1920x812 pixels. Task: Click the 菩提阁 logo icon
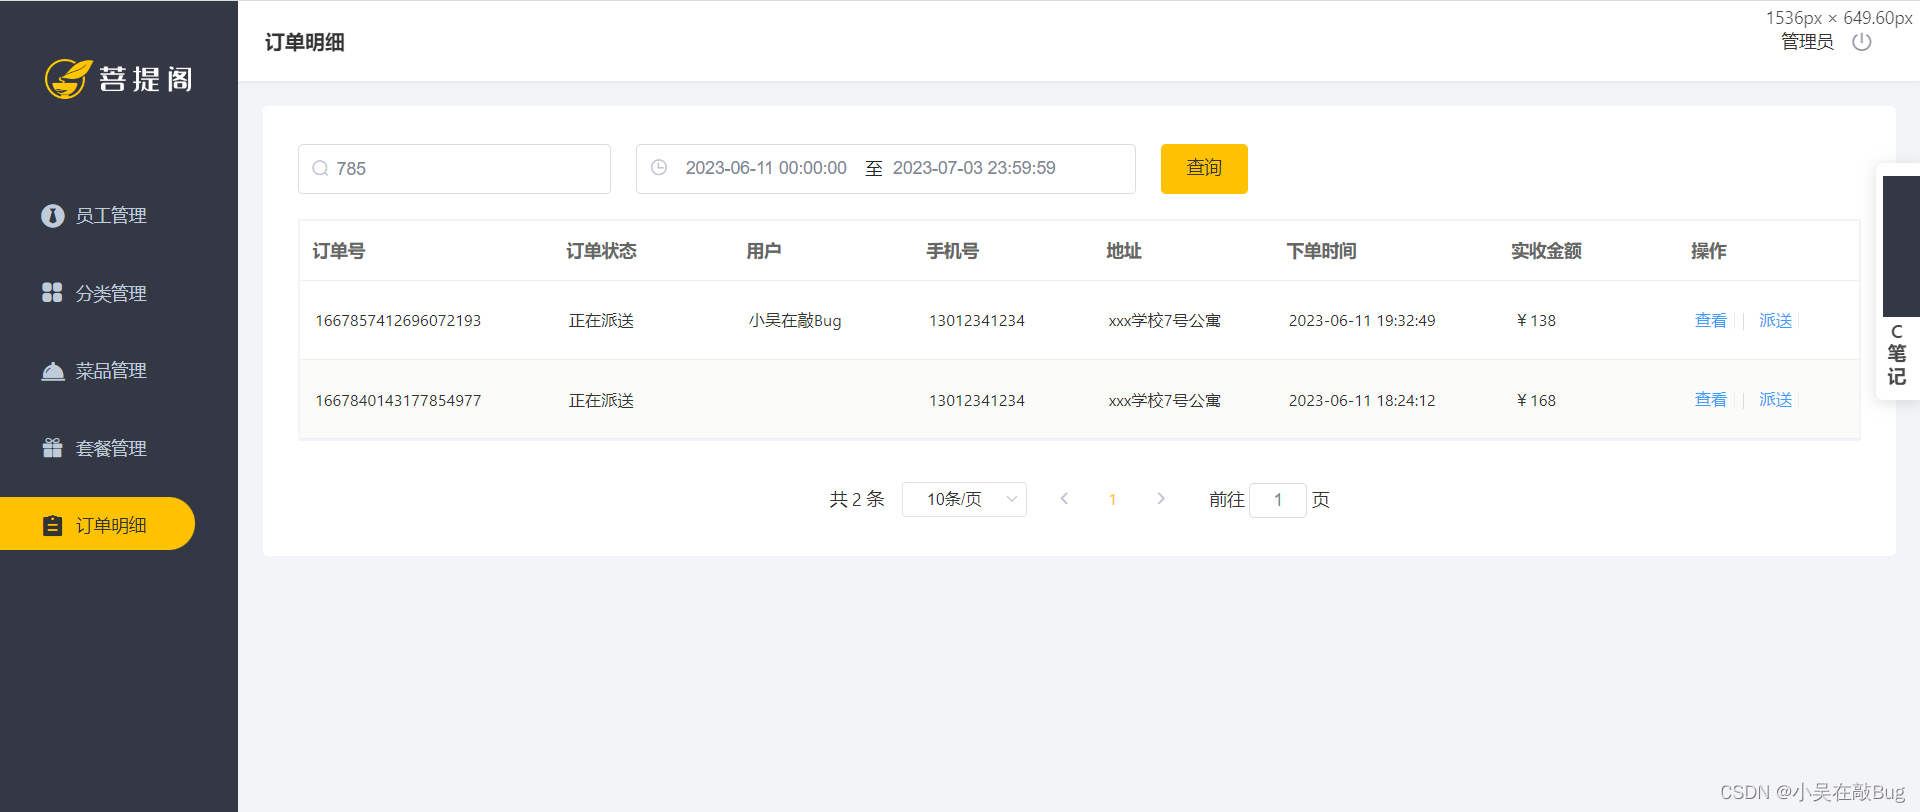68,78
